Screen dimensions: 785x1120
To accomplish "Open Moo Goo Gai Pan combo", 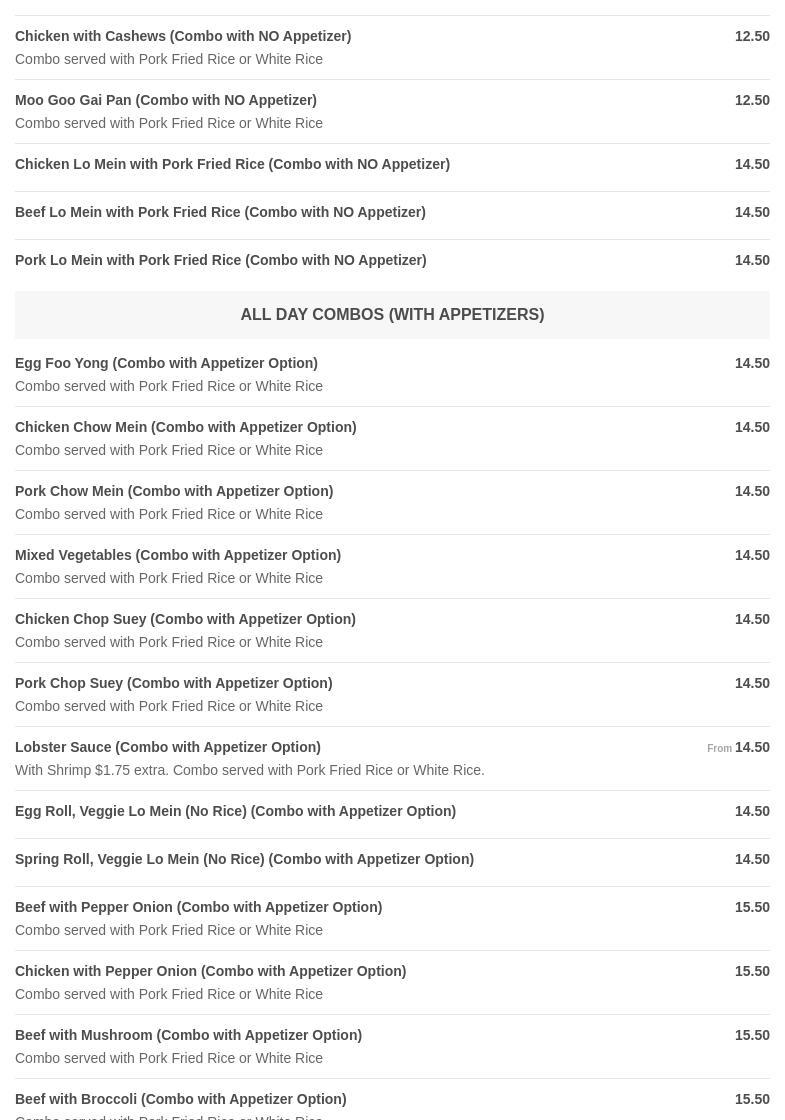I will 166,101.
